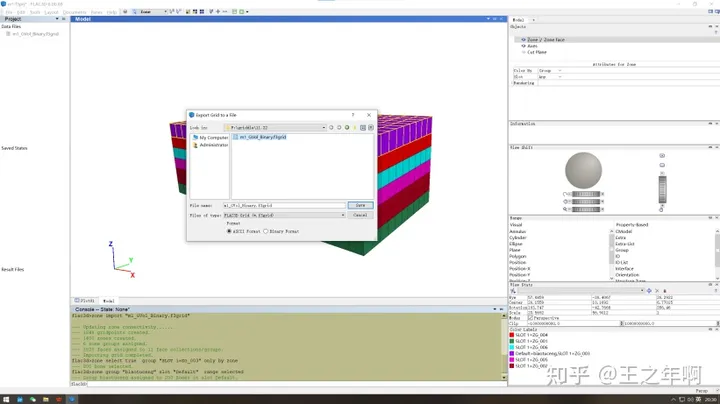
Task: Switch file dialog to detail view
Action: click(371, 128)
